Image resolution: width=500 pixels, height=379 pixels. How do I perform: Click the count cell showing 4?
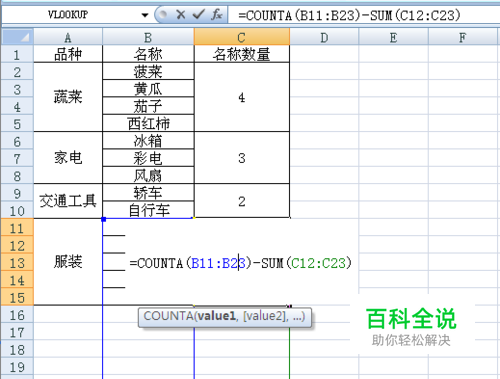(242, 97)
